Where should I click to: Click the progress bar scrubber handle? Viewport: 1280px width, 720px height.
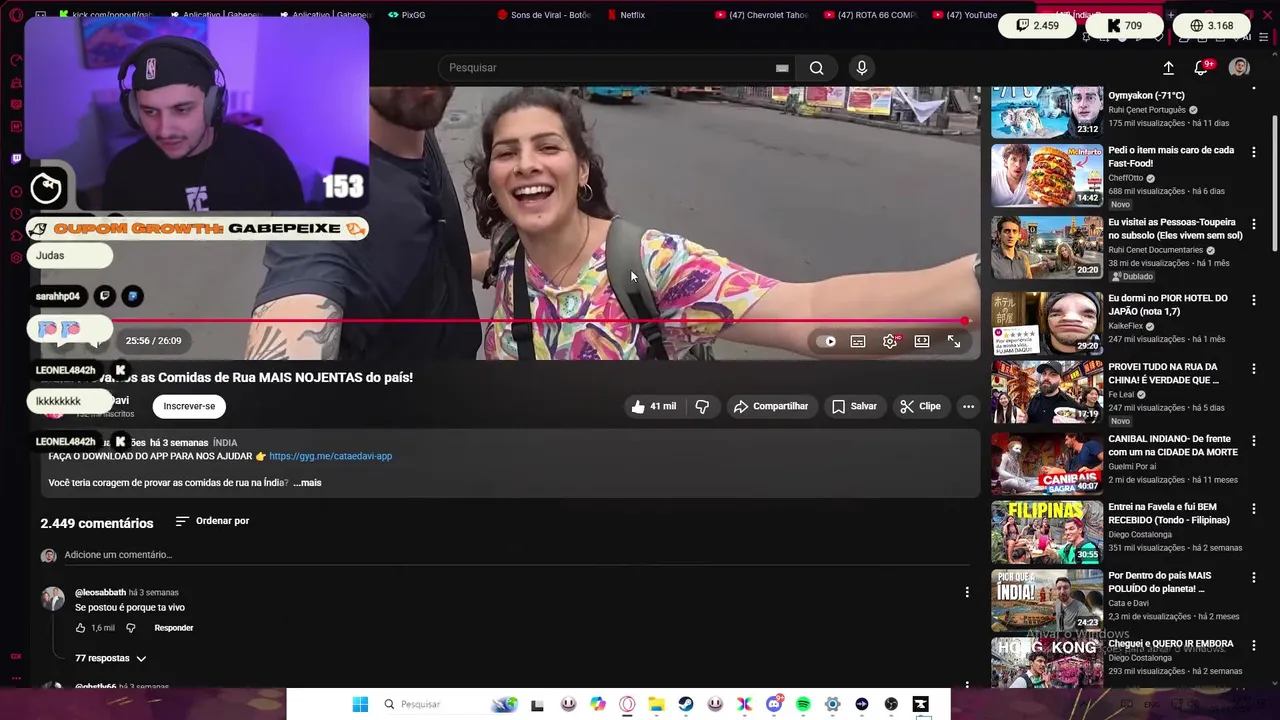pos(964,321)
